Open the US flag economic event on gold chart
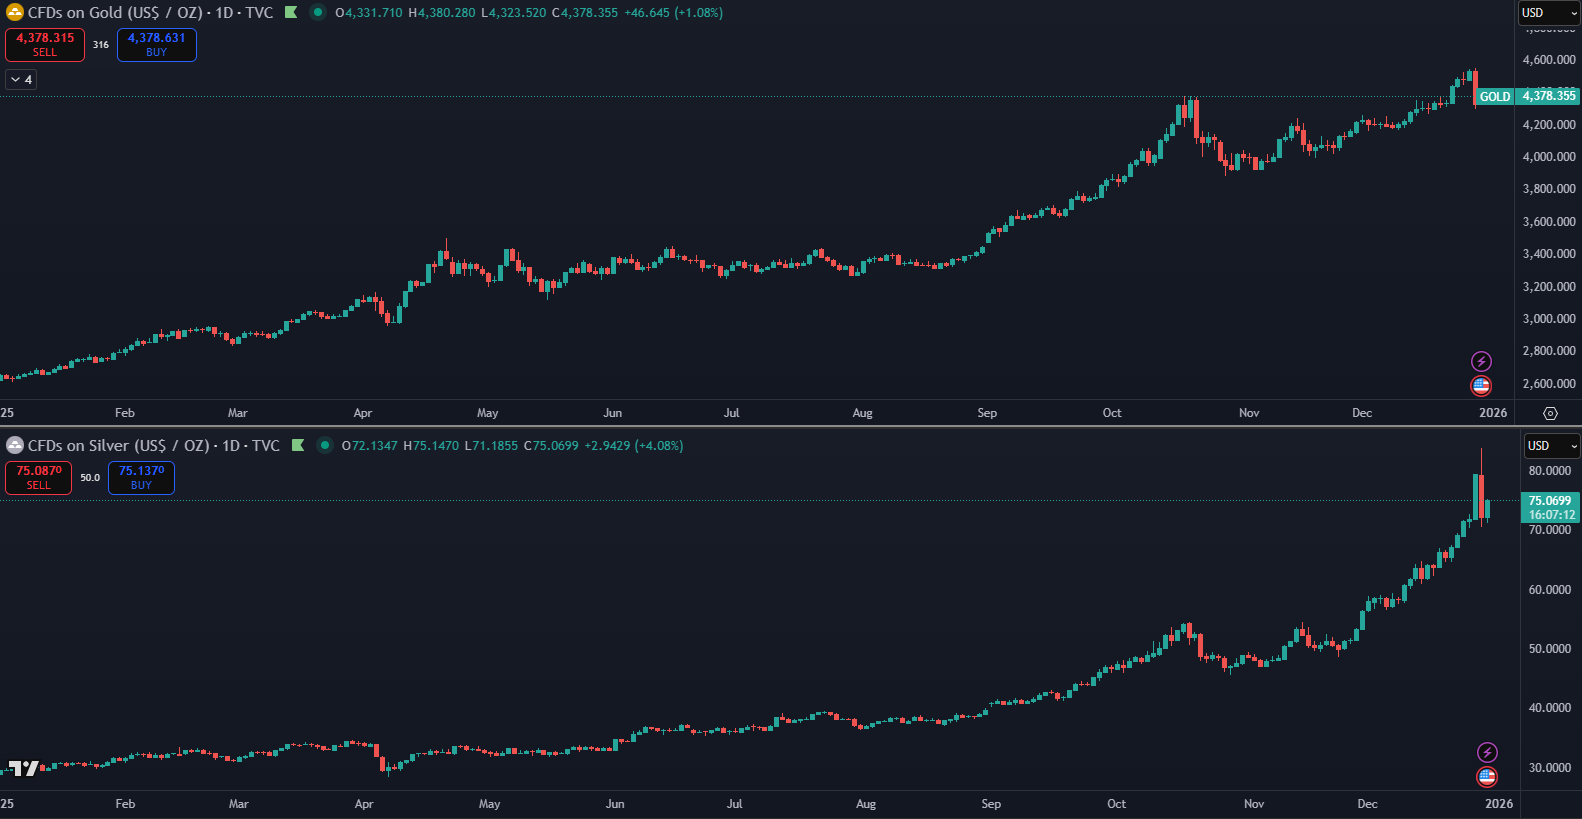1582x819 pixels. [x=1481, y=385]
